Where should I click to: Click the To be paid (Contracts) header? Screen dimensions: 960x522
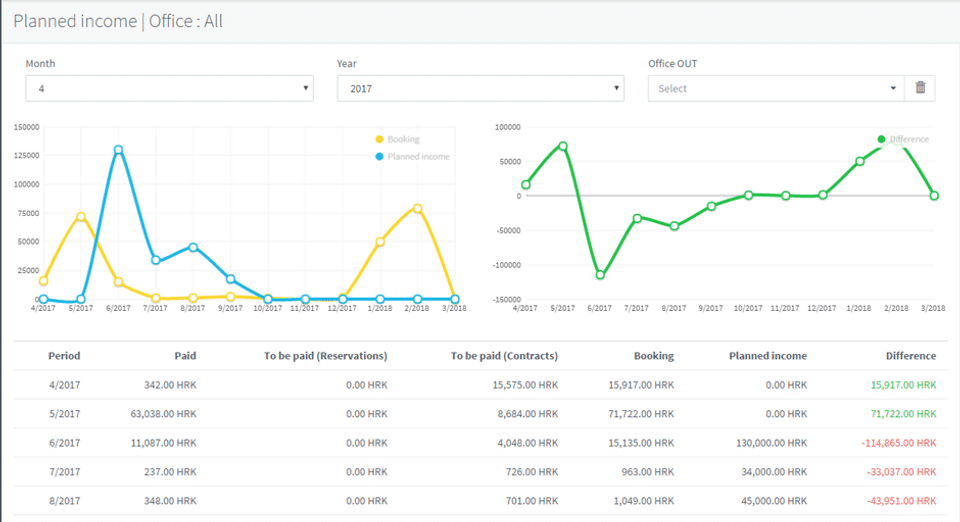504,355
